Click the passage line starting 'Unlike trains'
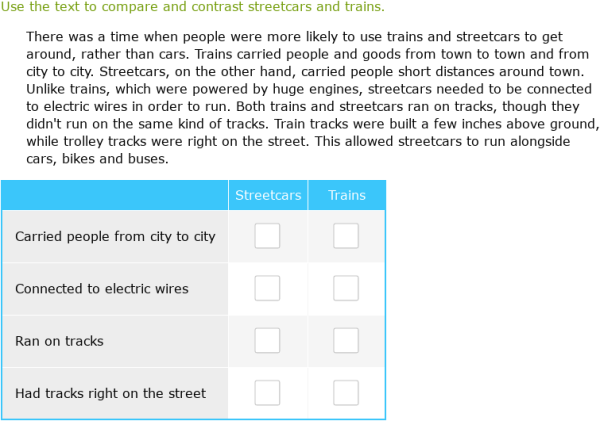The width and height of the screenshot is (600, 421). 309,89
